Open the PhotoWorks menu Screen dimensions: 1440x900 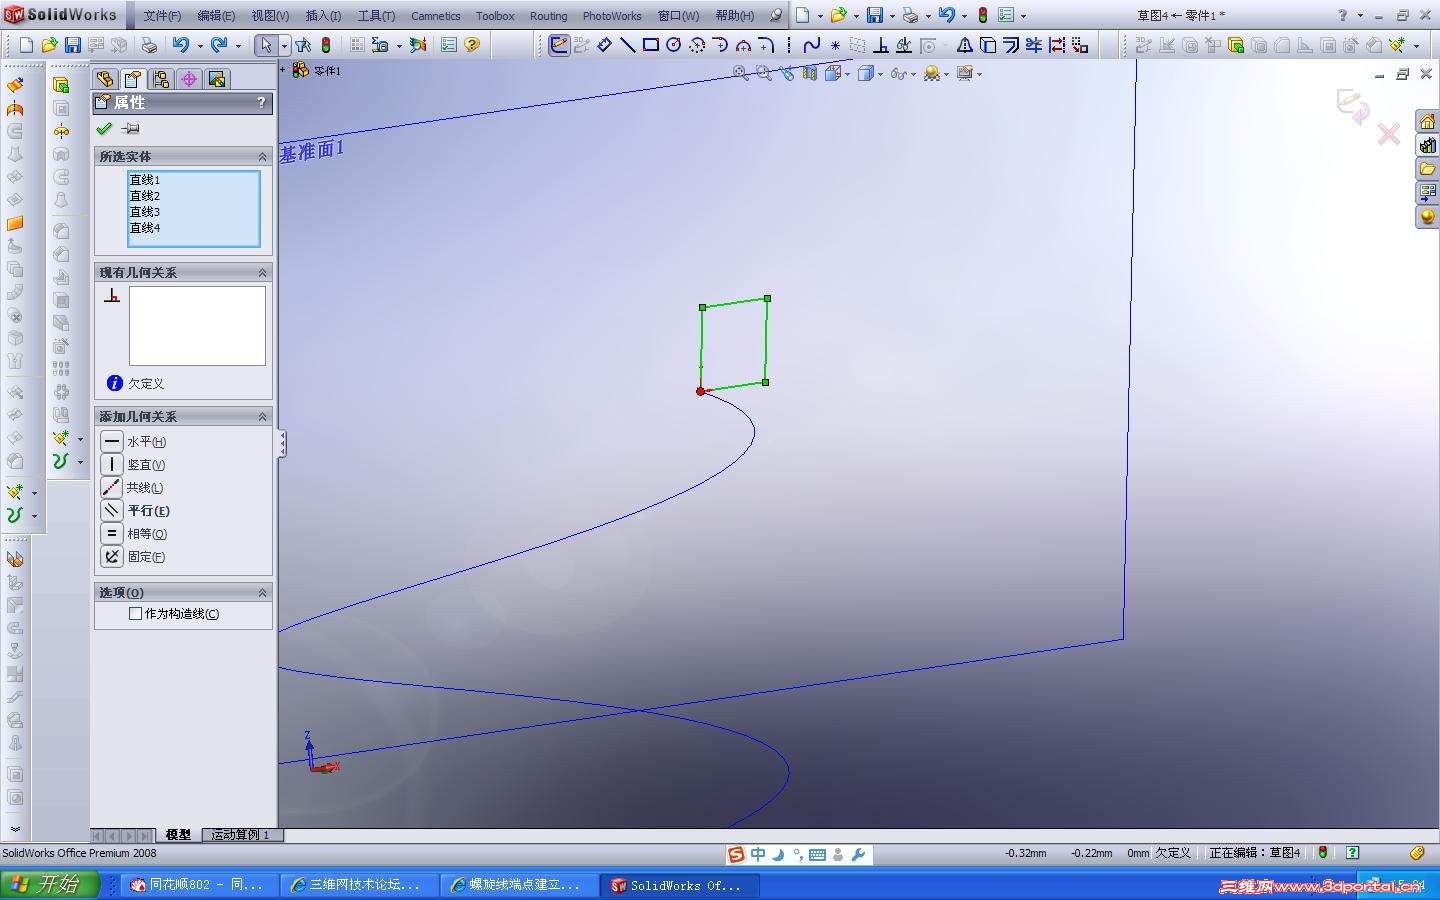612,16
